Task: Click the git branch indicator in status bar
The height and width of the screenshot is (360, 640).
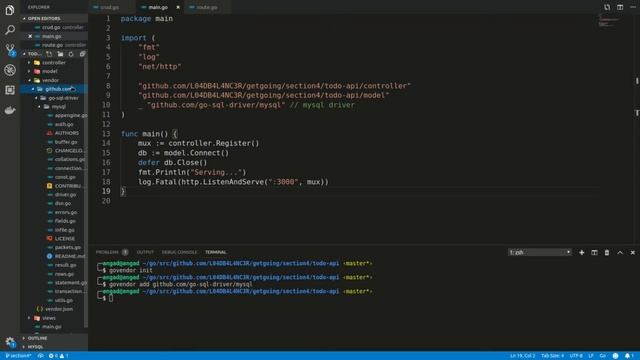Action: 18,356
